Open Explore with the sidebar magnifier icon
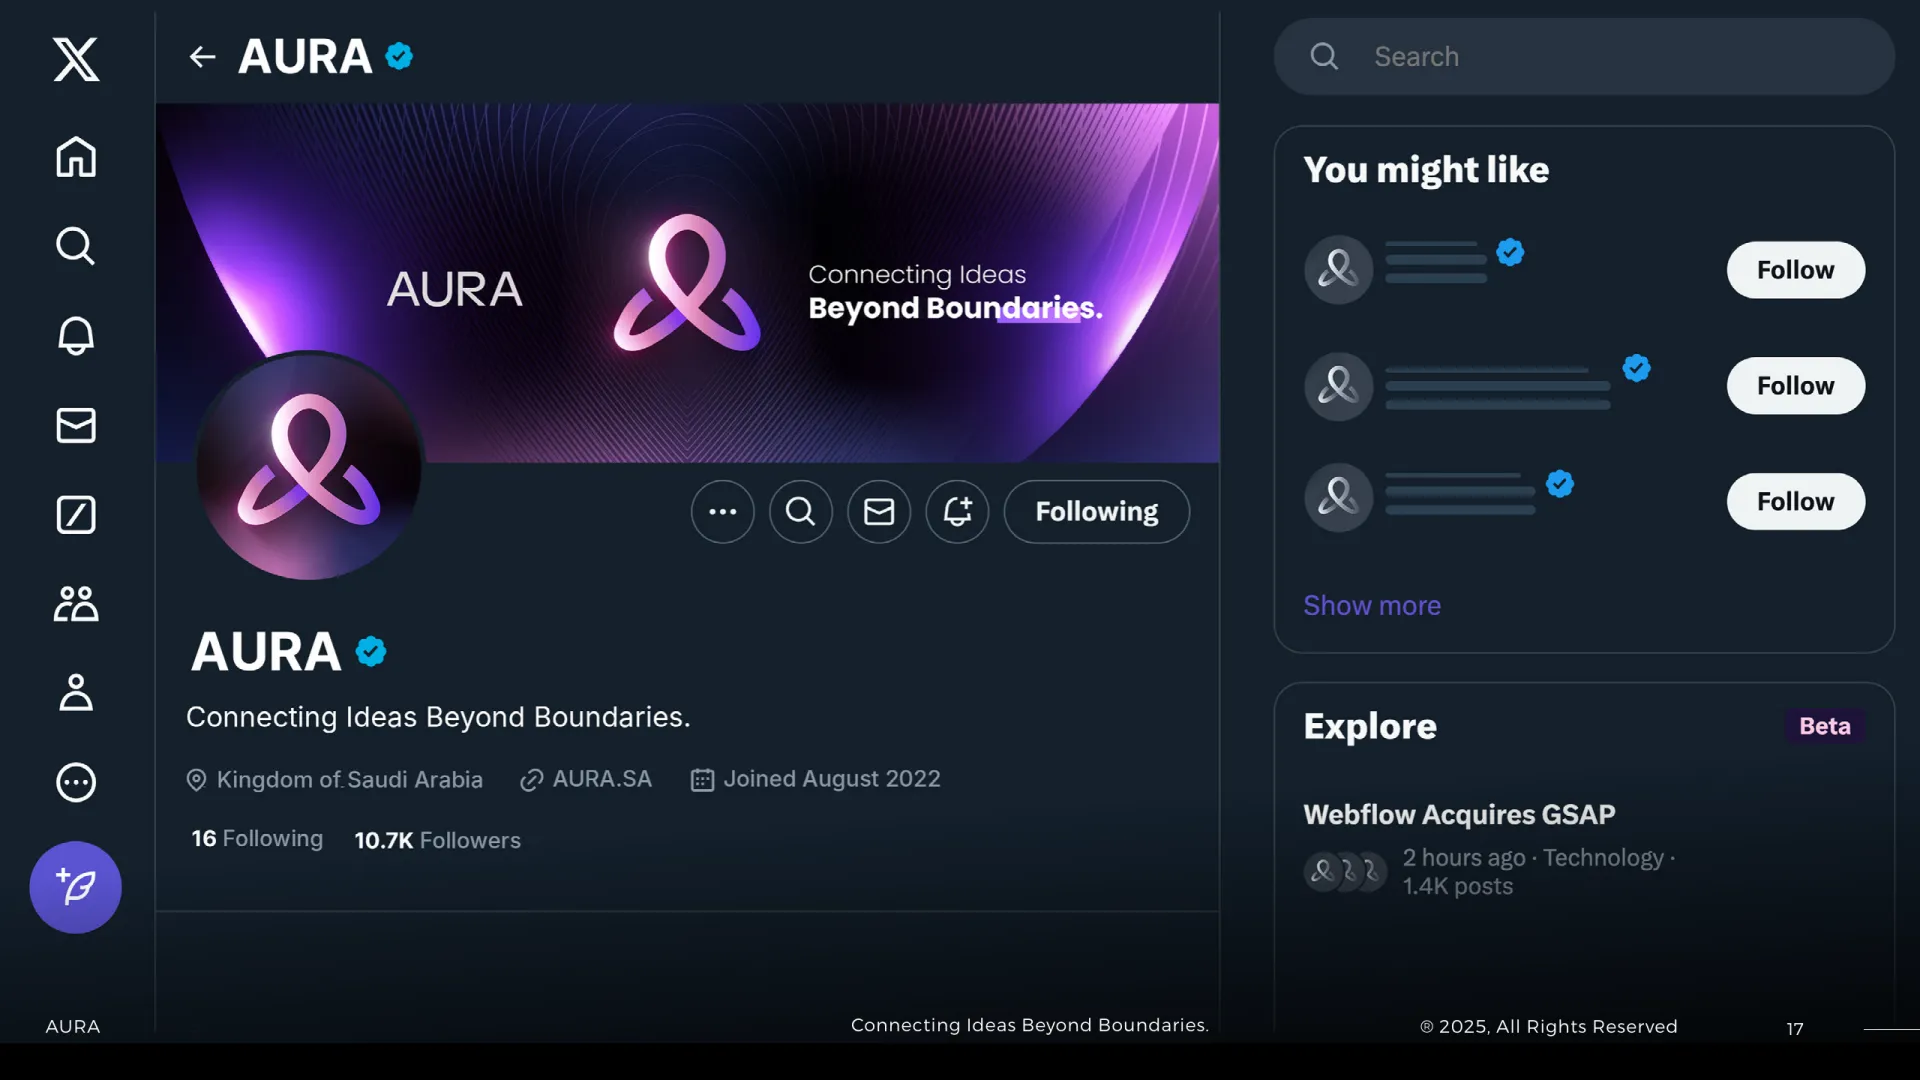Image resolution: width=1920 pixels, height=1080 pixels. (x=76, y=246)
